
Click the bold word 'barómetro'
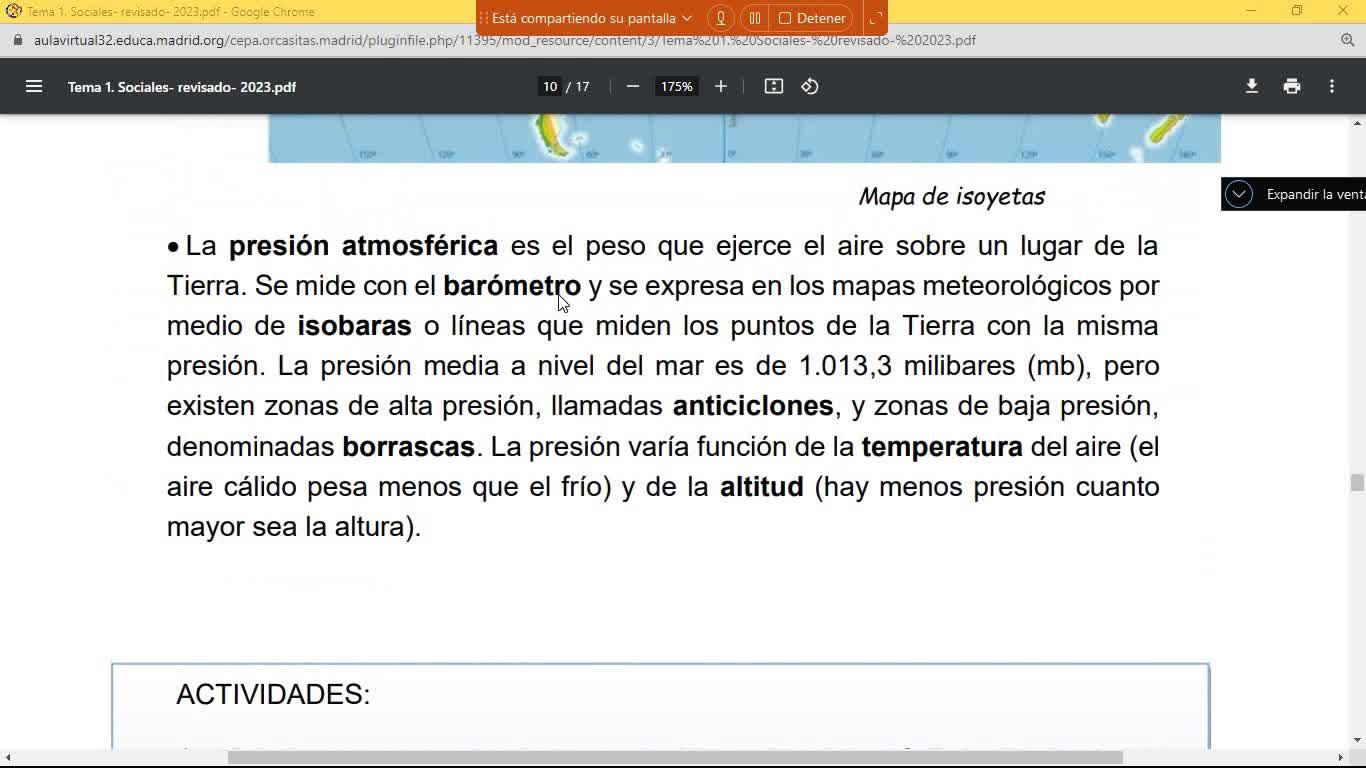coord(512,286)
